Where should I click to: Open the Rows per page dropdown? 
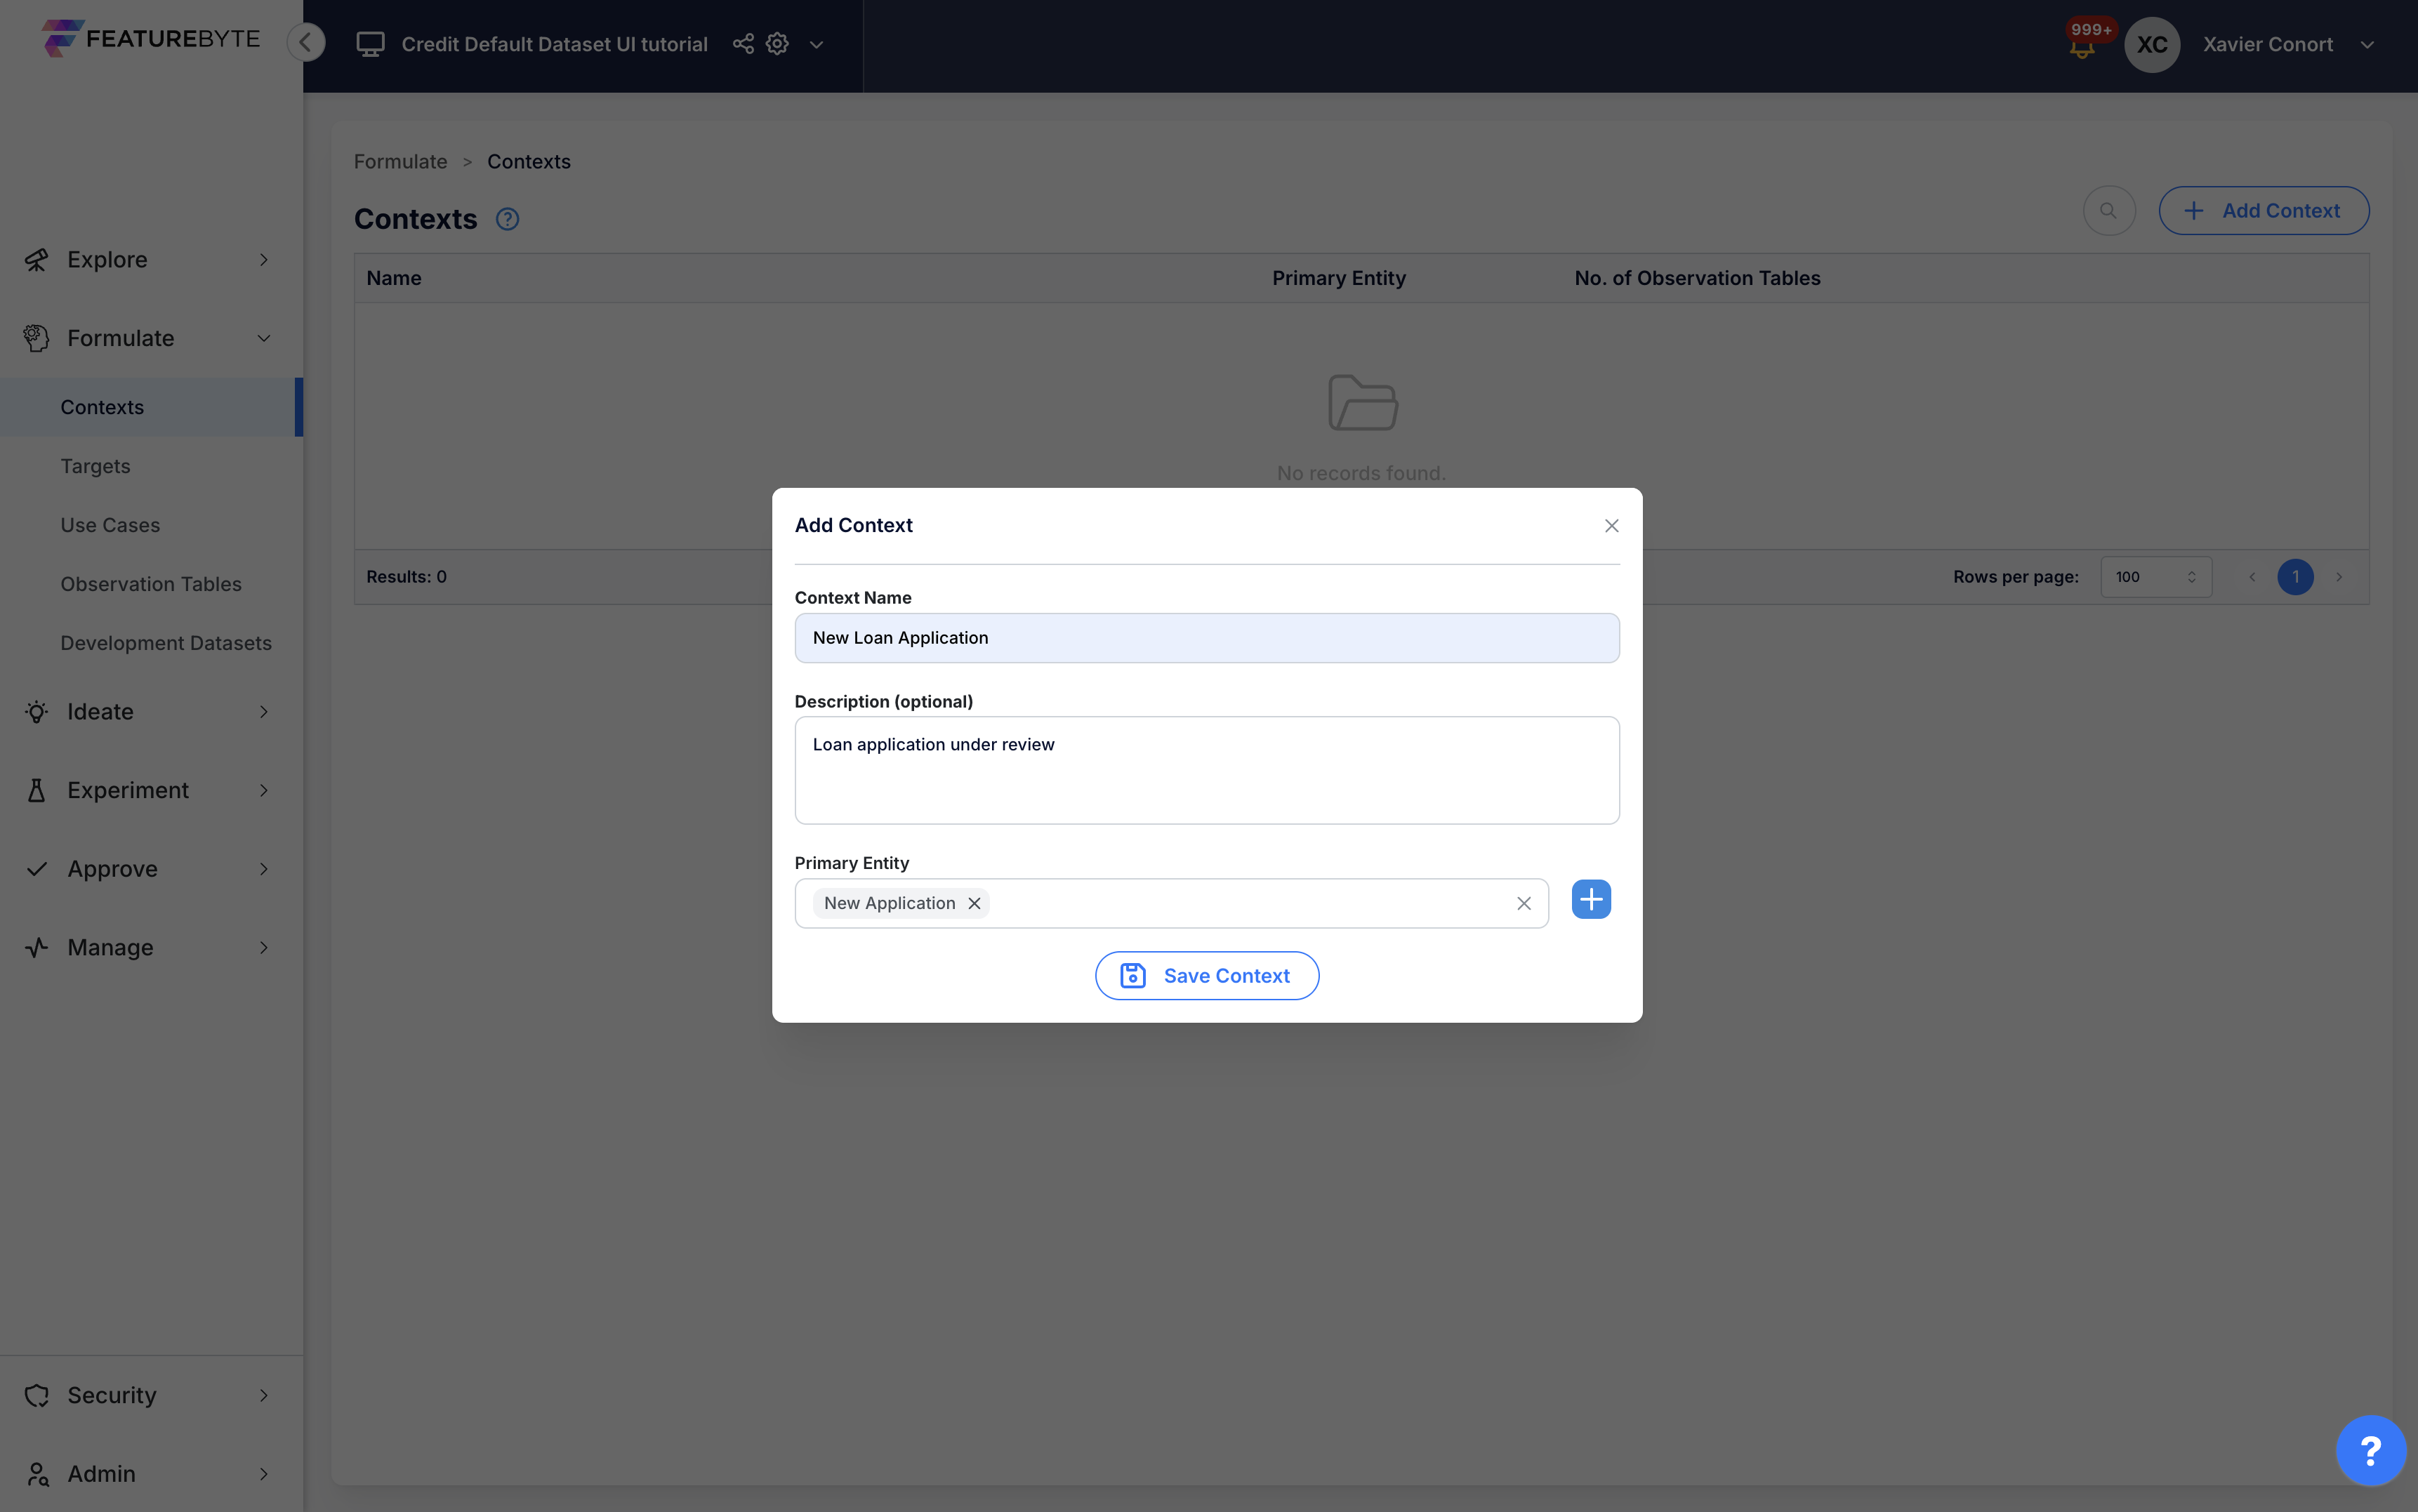click(x=2156, y=576)
